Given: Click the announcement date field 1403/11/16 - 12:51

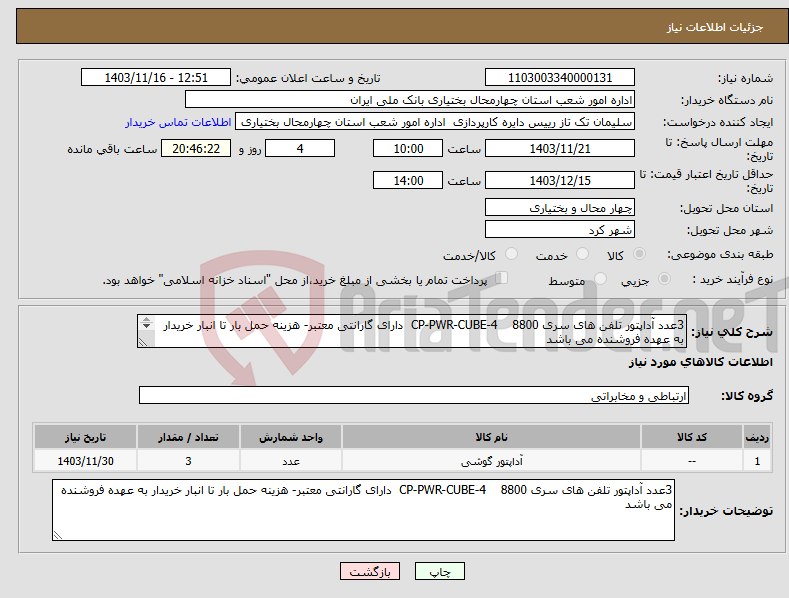Looking at the screenshot, I should (156, 78).
